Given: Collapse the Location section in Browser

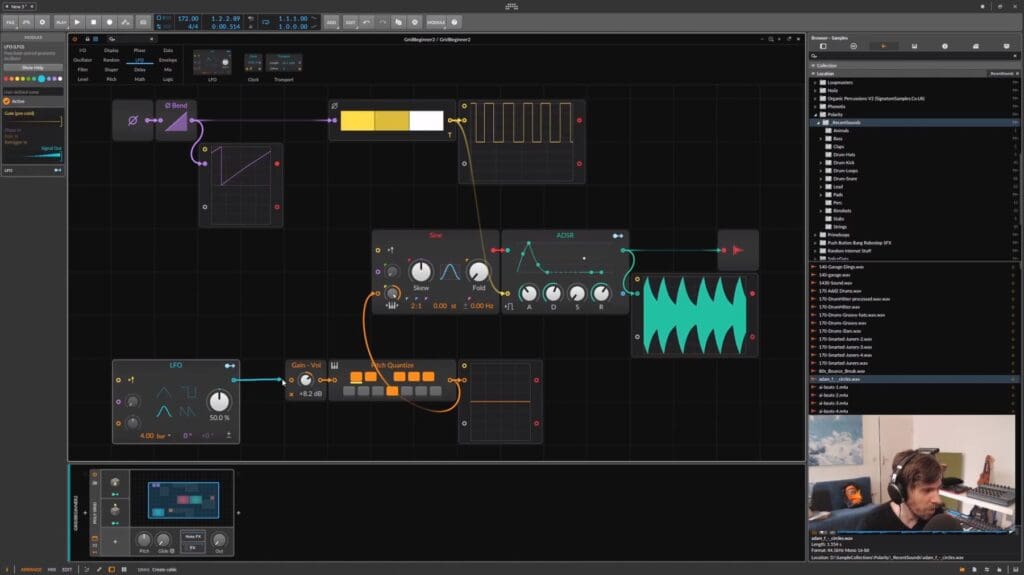Looking at the screenshot, I should coord(813,73).
